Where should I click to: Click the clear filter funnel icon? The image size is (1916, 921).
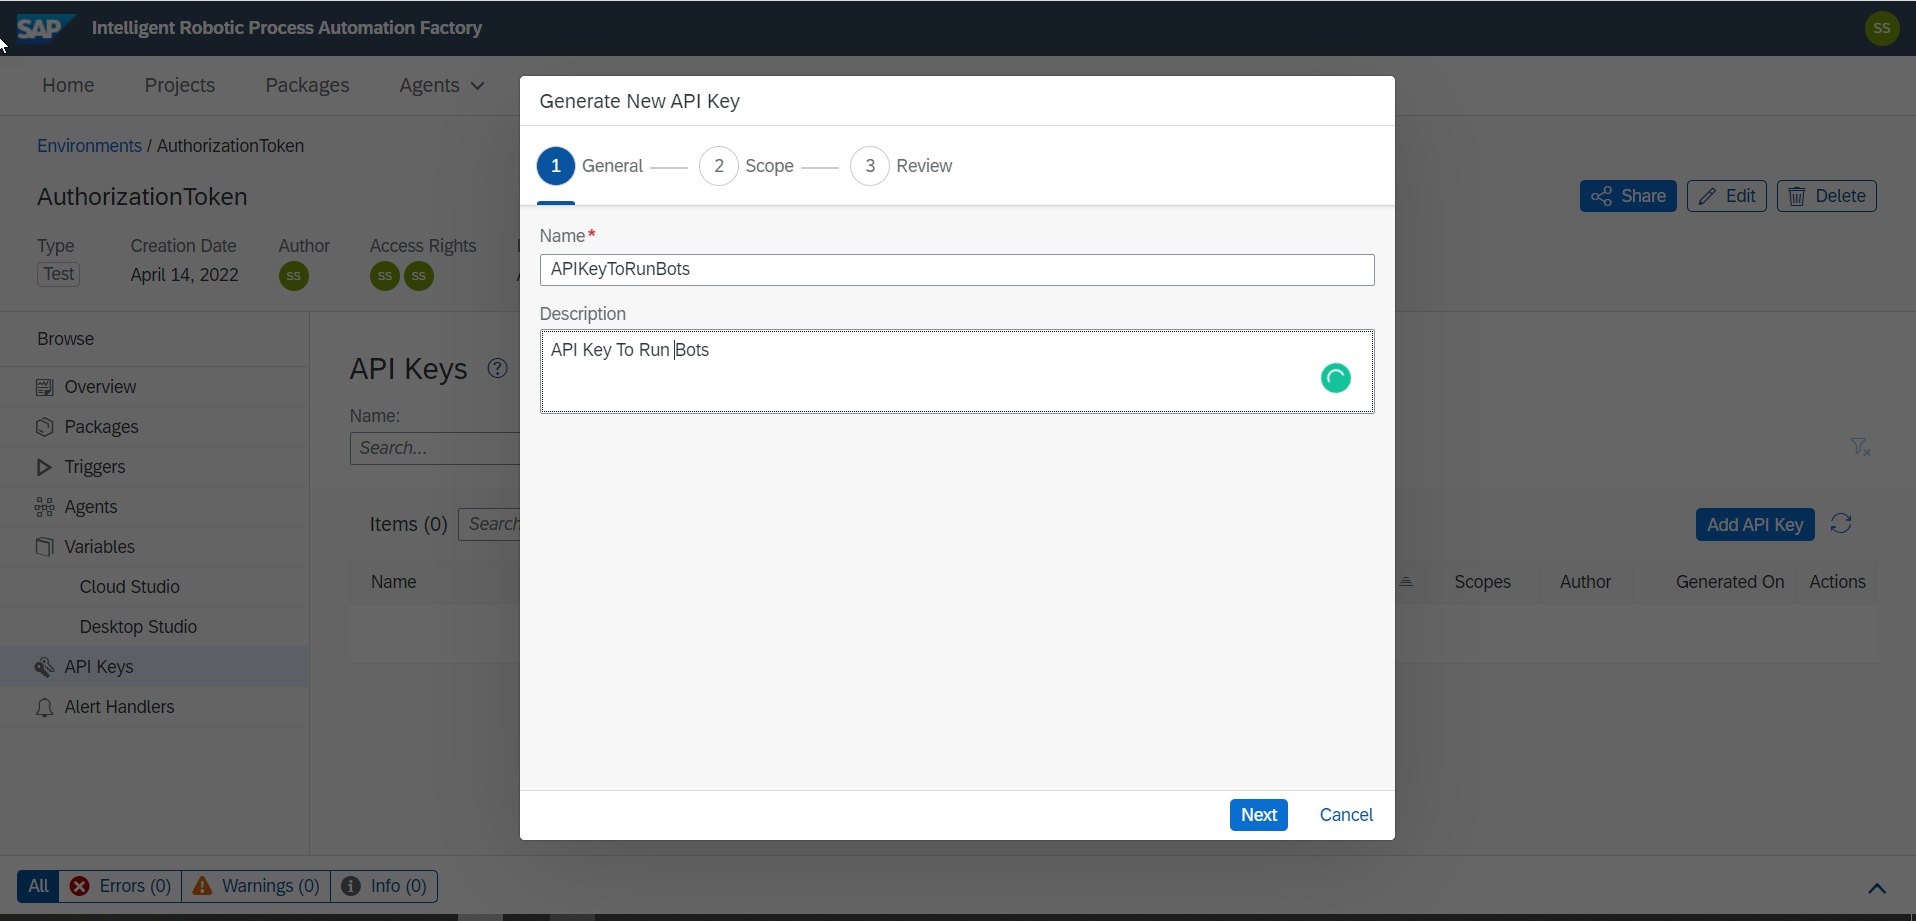tap(1860, 447)
